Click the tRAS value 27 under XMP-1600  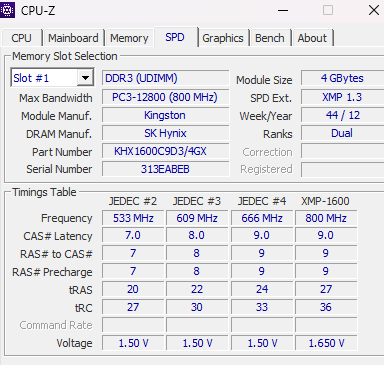[326, 289]
